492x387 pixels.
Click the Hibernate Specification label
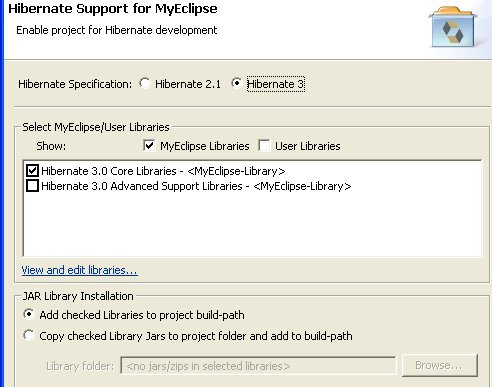pos(75,84)
